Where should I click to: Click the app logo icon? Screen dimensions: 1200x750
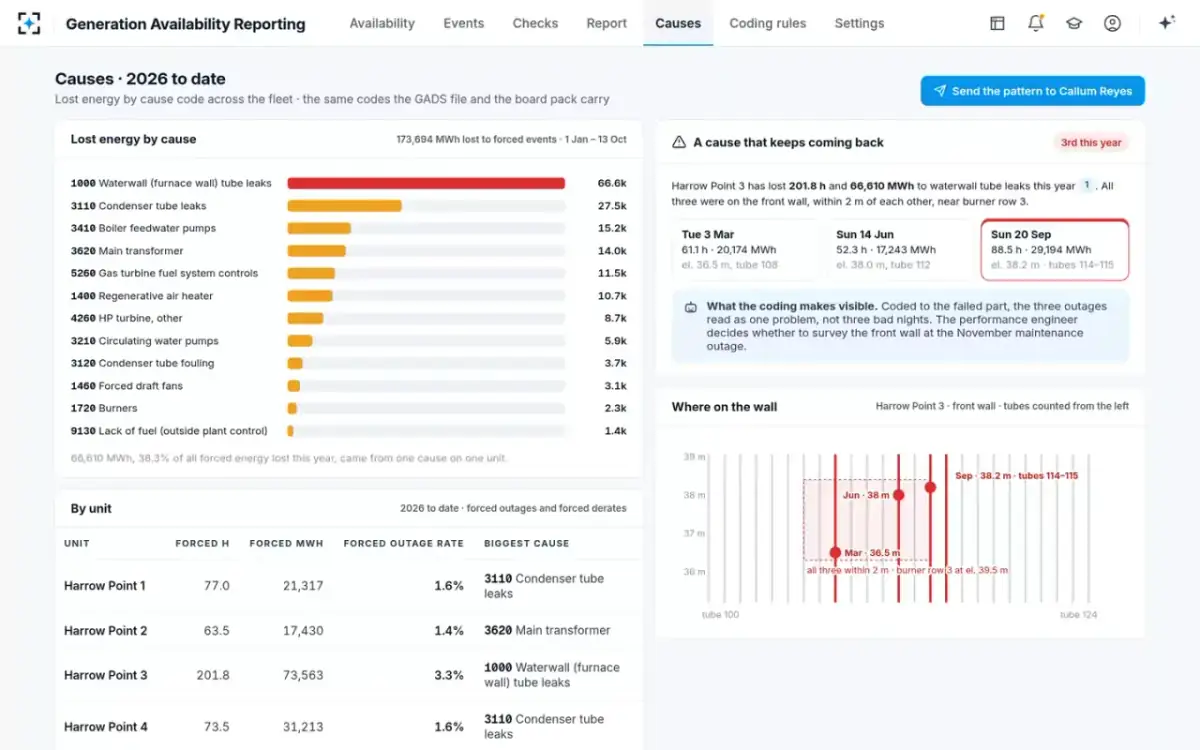(29, 23)
